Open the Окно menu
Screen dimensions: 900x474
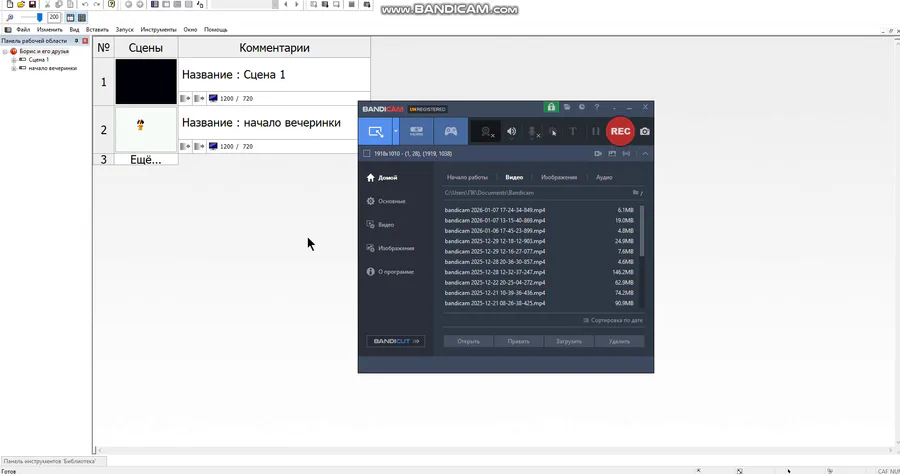coord(190,29)
